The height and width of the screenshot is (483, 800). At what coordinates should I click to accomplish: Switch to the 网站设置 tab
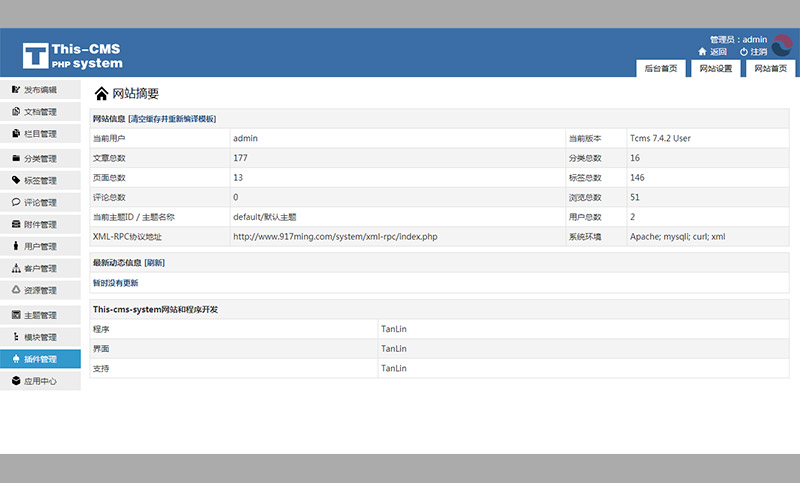click(x=715, y=68)
